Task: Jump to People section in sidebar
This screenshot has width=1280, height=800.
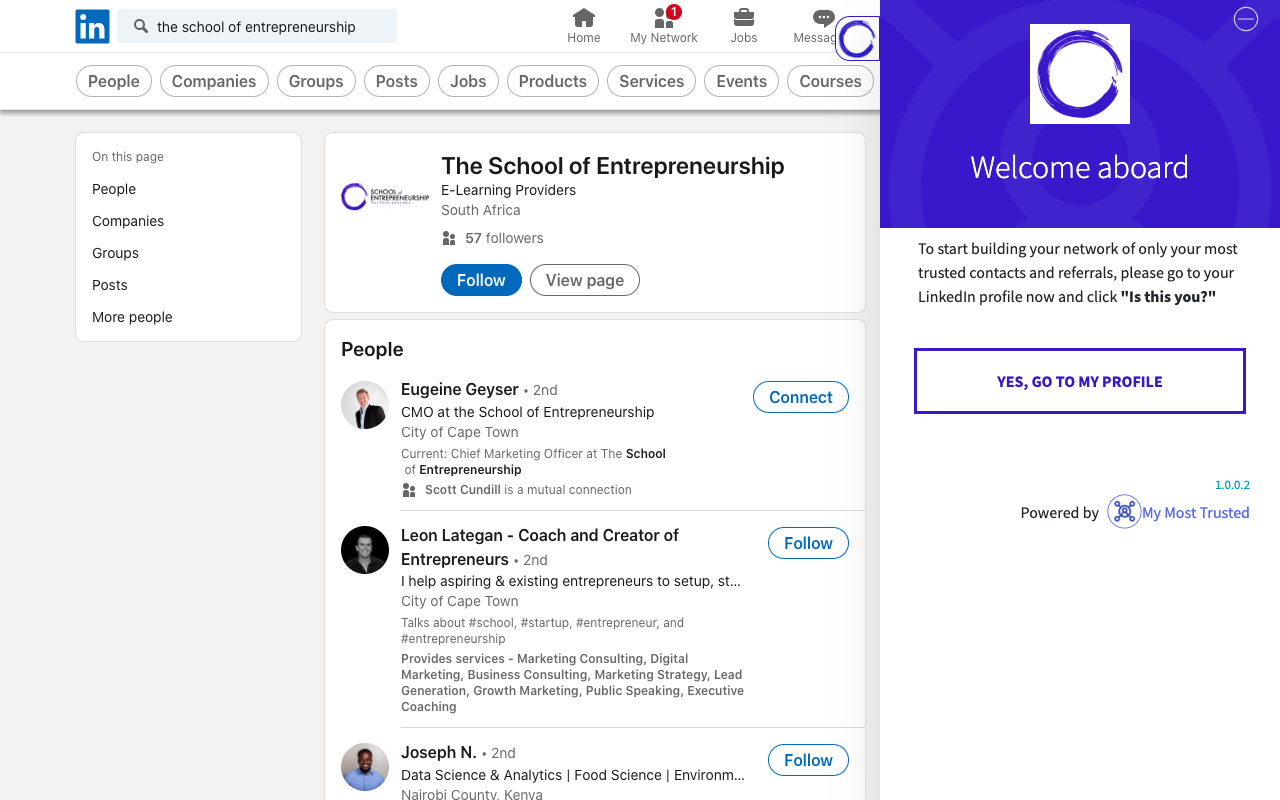Action: coord(114,189)
